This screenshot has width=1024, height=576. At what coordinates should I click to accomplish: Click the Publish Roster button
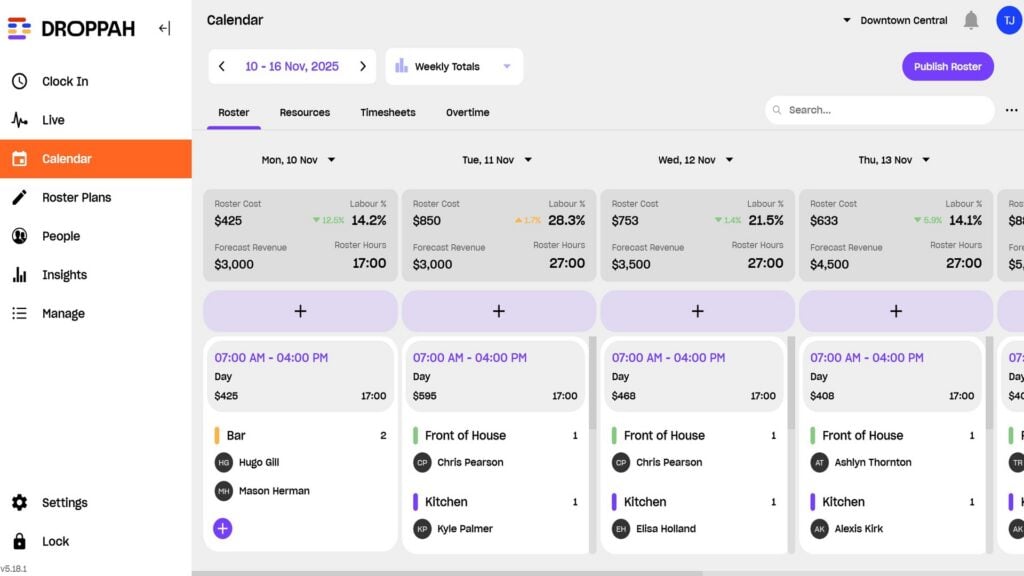click(946, 65)
